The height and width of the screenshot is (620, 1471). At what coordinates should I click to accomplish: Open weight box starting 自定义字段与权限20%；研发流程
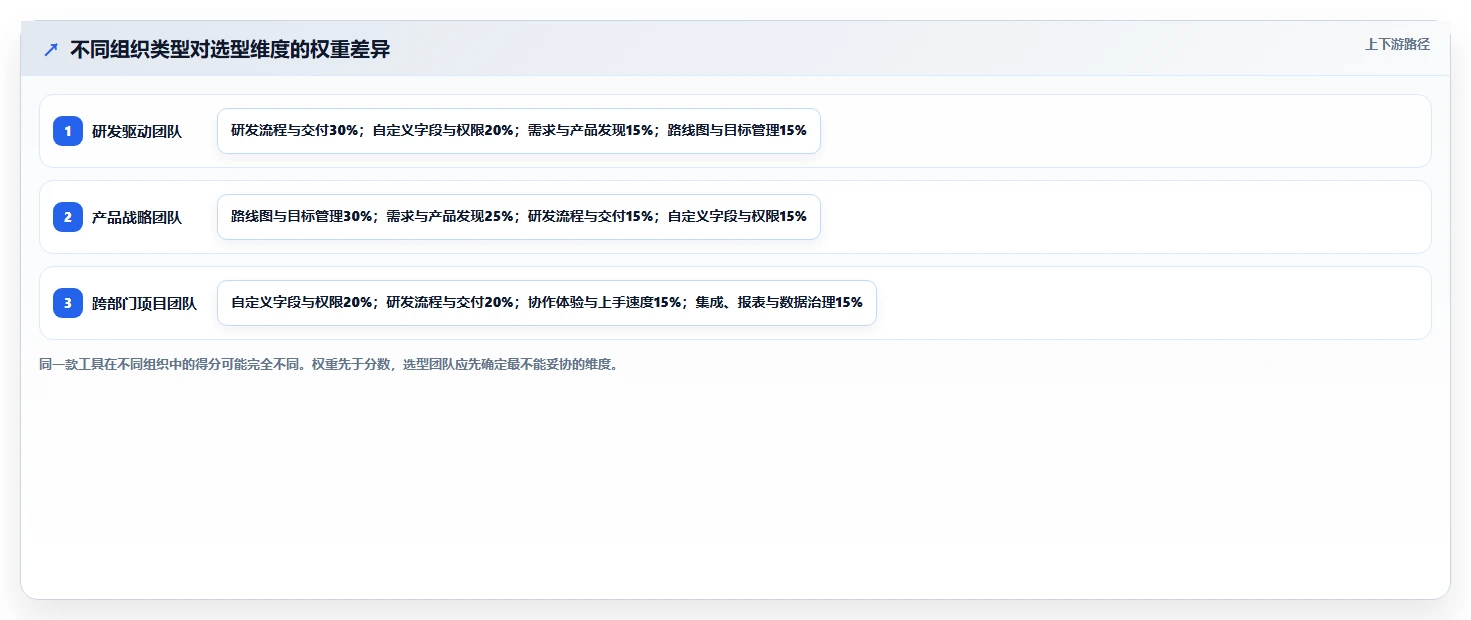click(547, 303)
